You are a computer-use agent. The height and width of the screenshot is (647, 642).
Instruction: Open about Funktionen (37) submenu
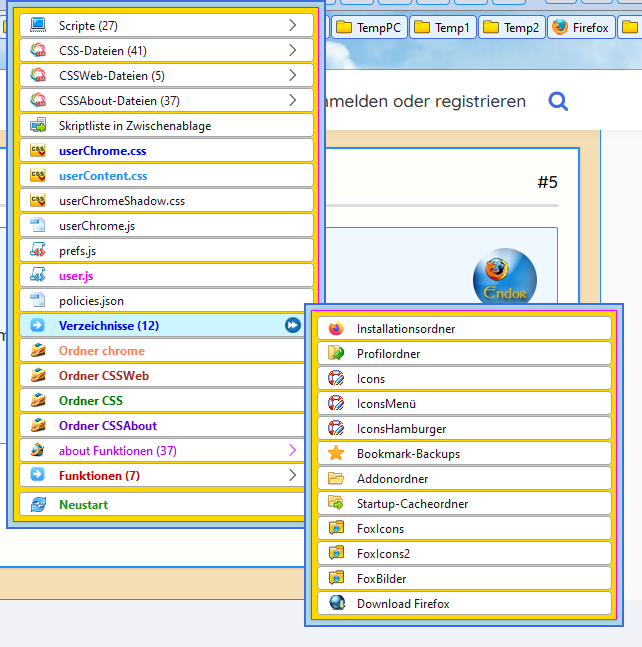coord(162,451)
